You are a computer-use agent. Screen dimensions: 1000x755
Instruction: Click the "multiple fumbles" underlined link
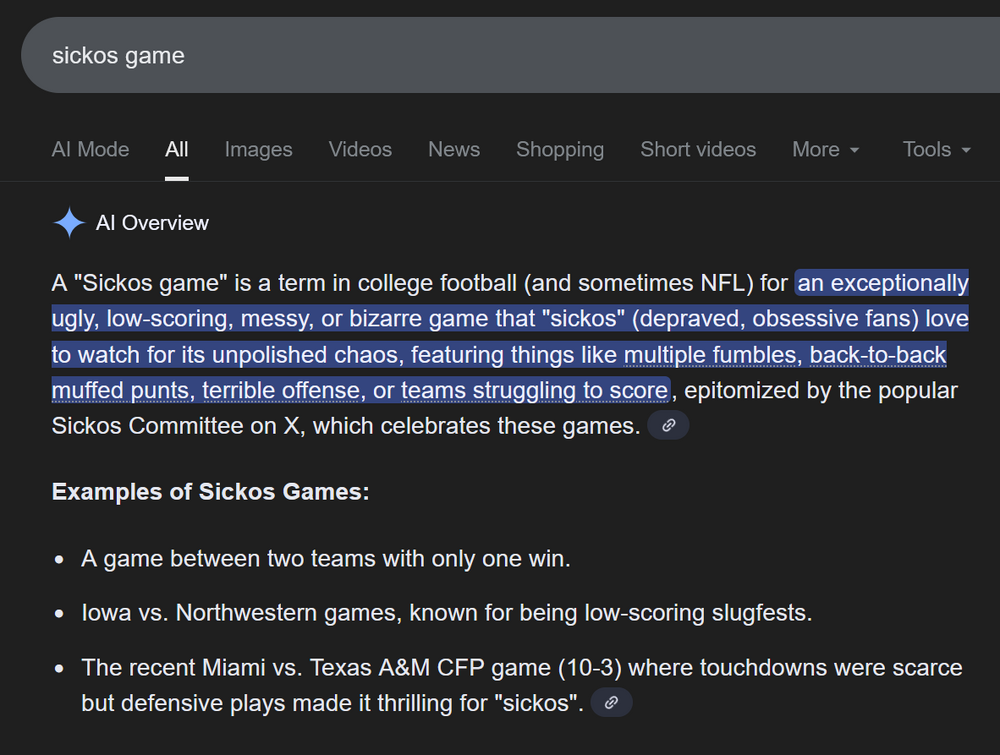click(710, 355)
